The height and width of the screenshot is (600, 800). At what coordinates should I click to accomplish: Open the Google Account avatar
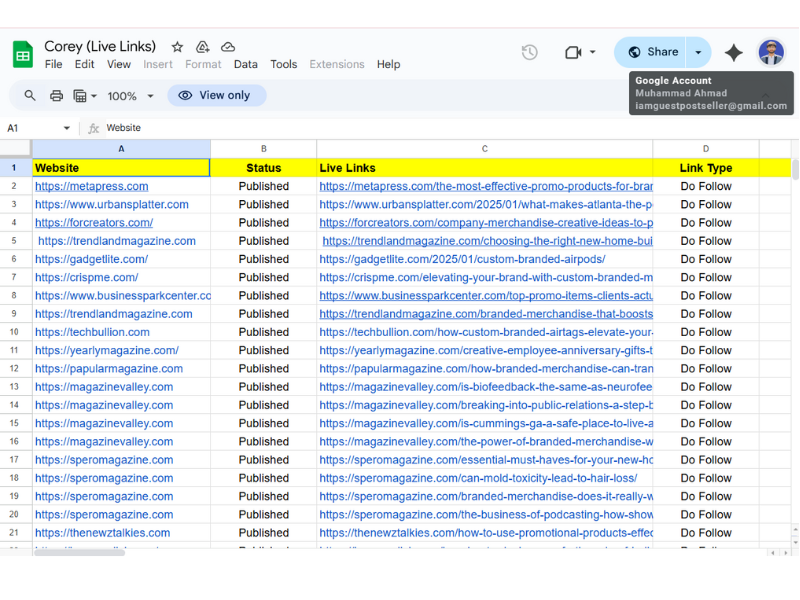pos(771,52)
